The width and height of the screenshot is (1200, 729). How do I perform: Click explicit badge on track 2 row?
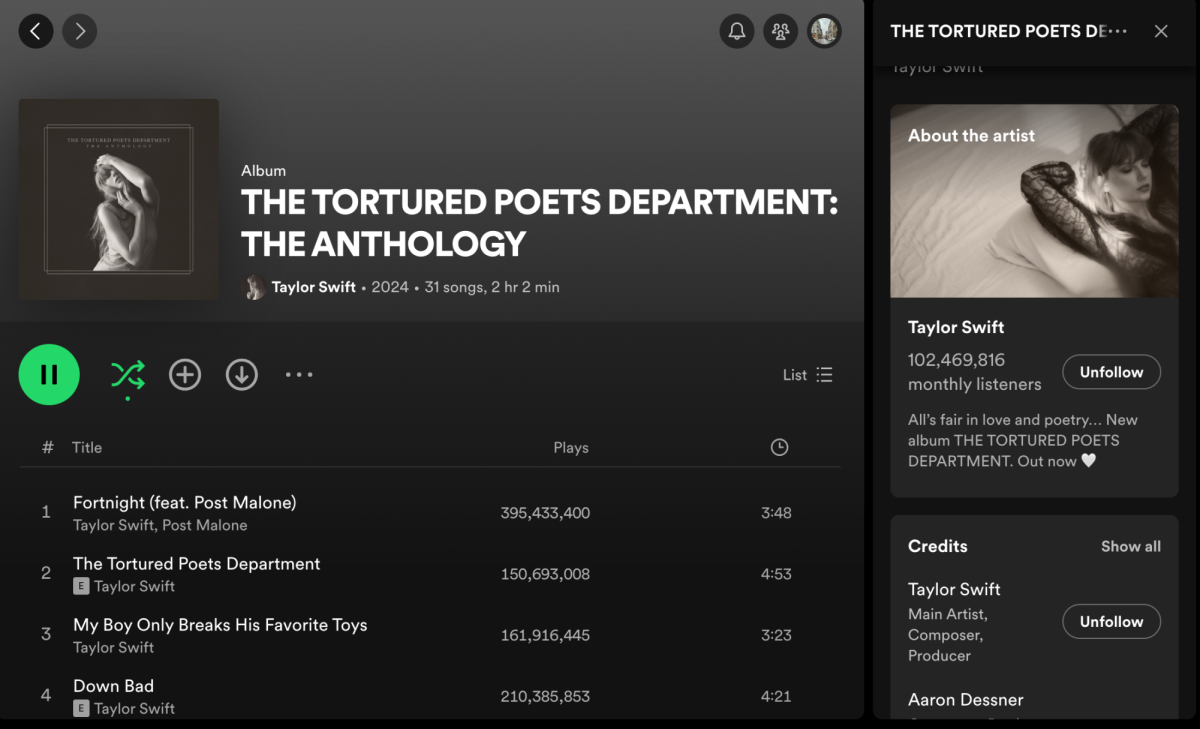[81, 587]
